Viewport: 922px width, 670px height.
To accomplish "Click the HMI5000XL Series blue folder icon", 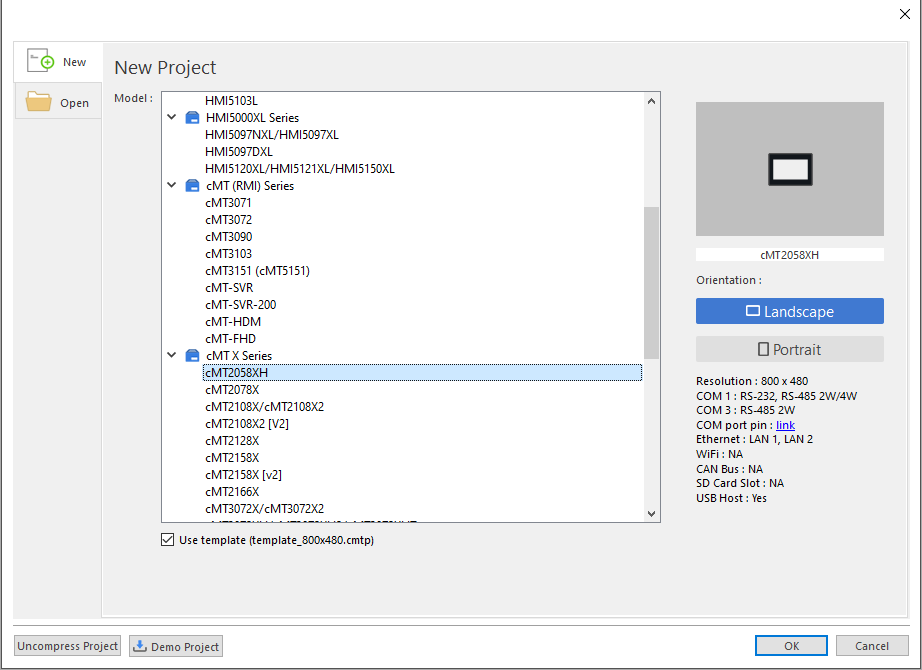I will [x=192, y=118].
